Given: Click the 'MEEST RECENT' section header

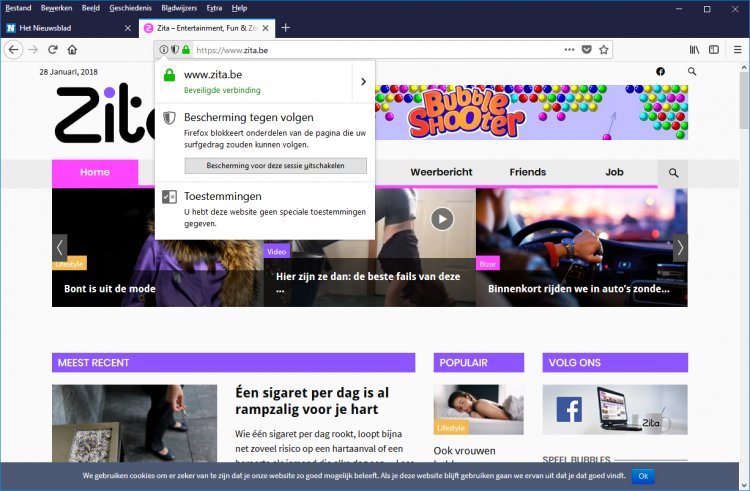Looking at the screenshot, I should click(233, 362).
